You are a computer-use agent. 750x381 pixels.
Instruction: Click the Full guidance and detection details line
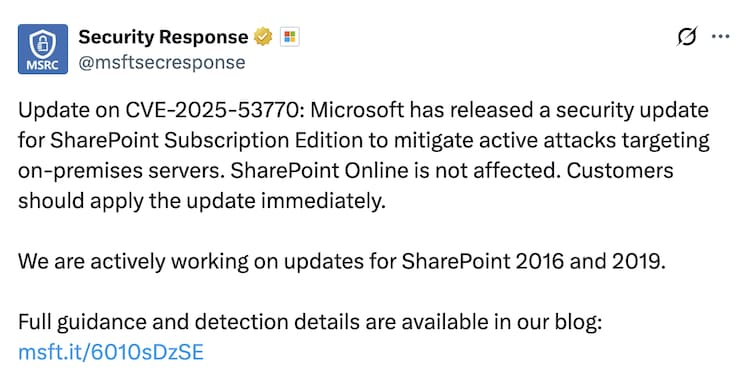(x=309, y=322)
